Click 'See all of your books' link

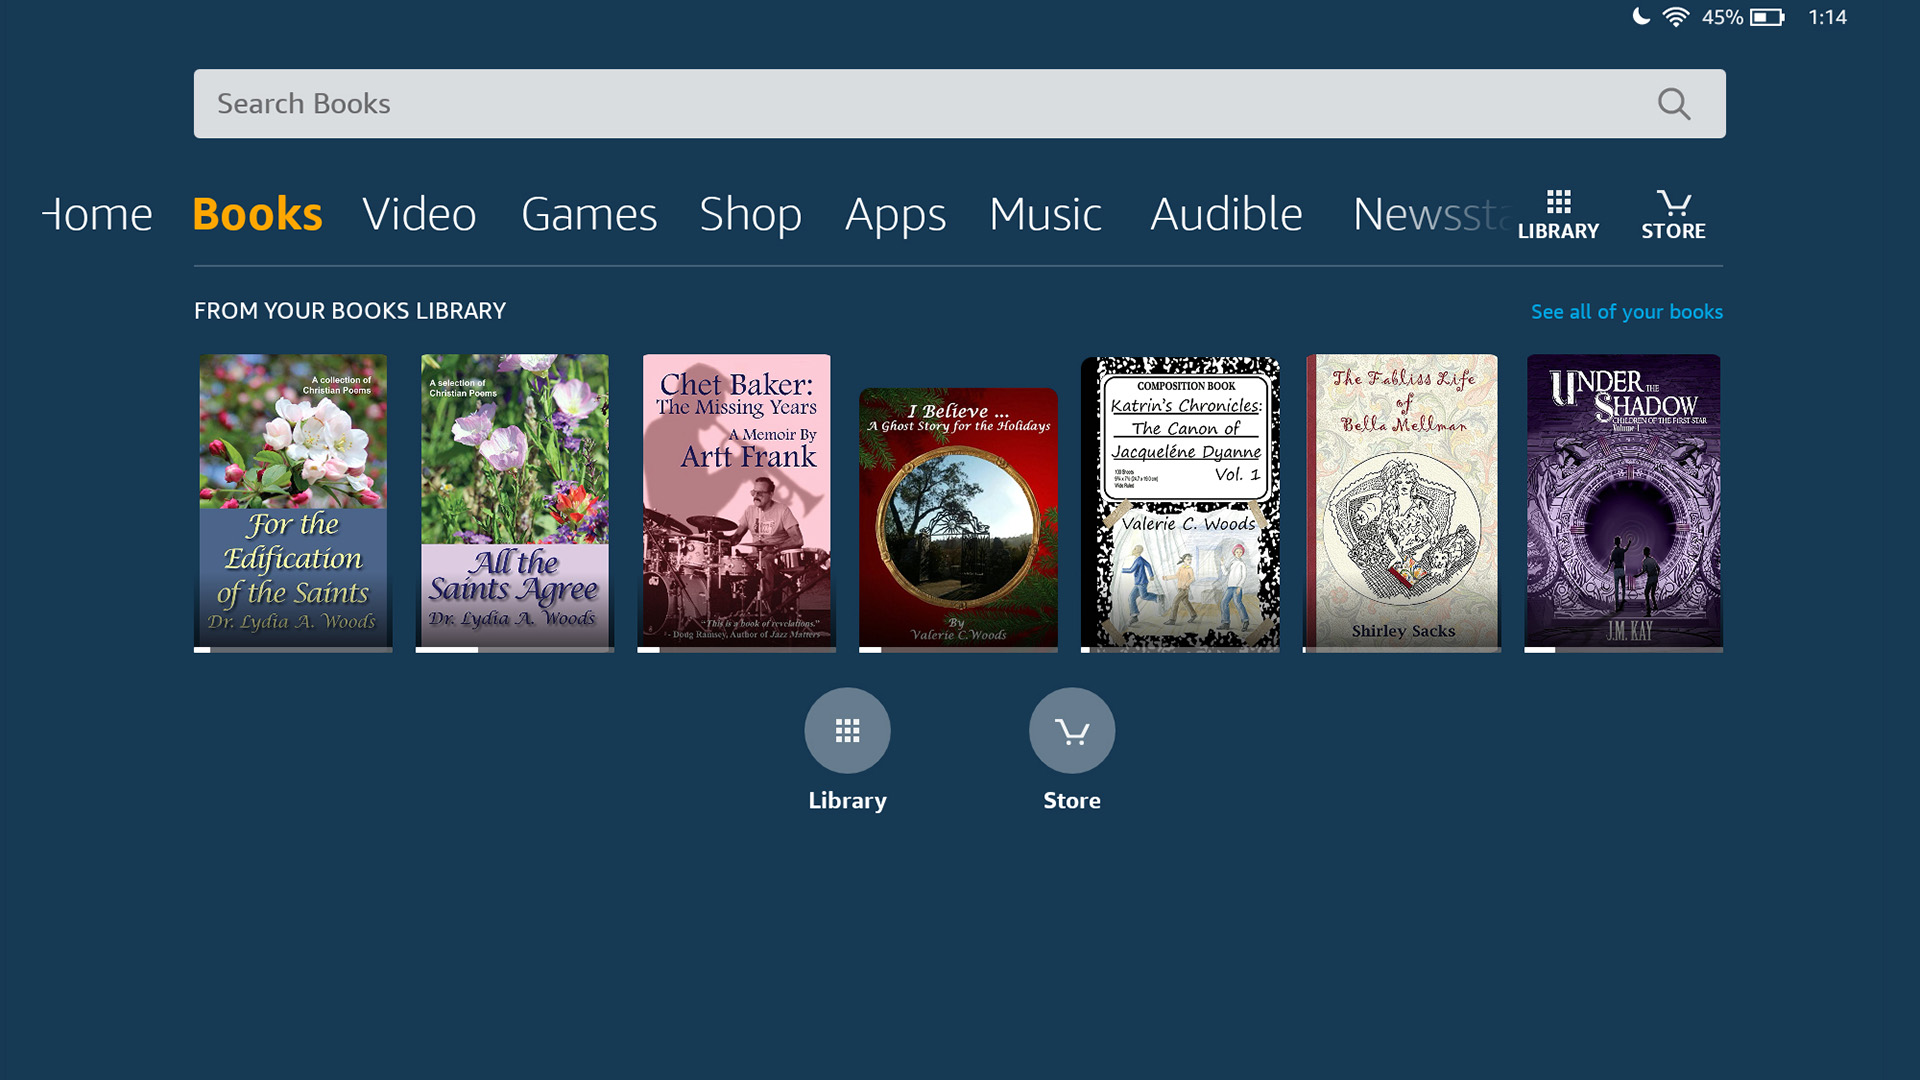coord(1627,312)
